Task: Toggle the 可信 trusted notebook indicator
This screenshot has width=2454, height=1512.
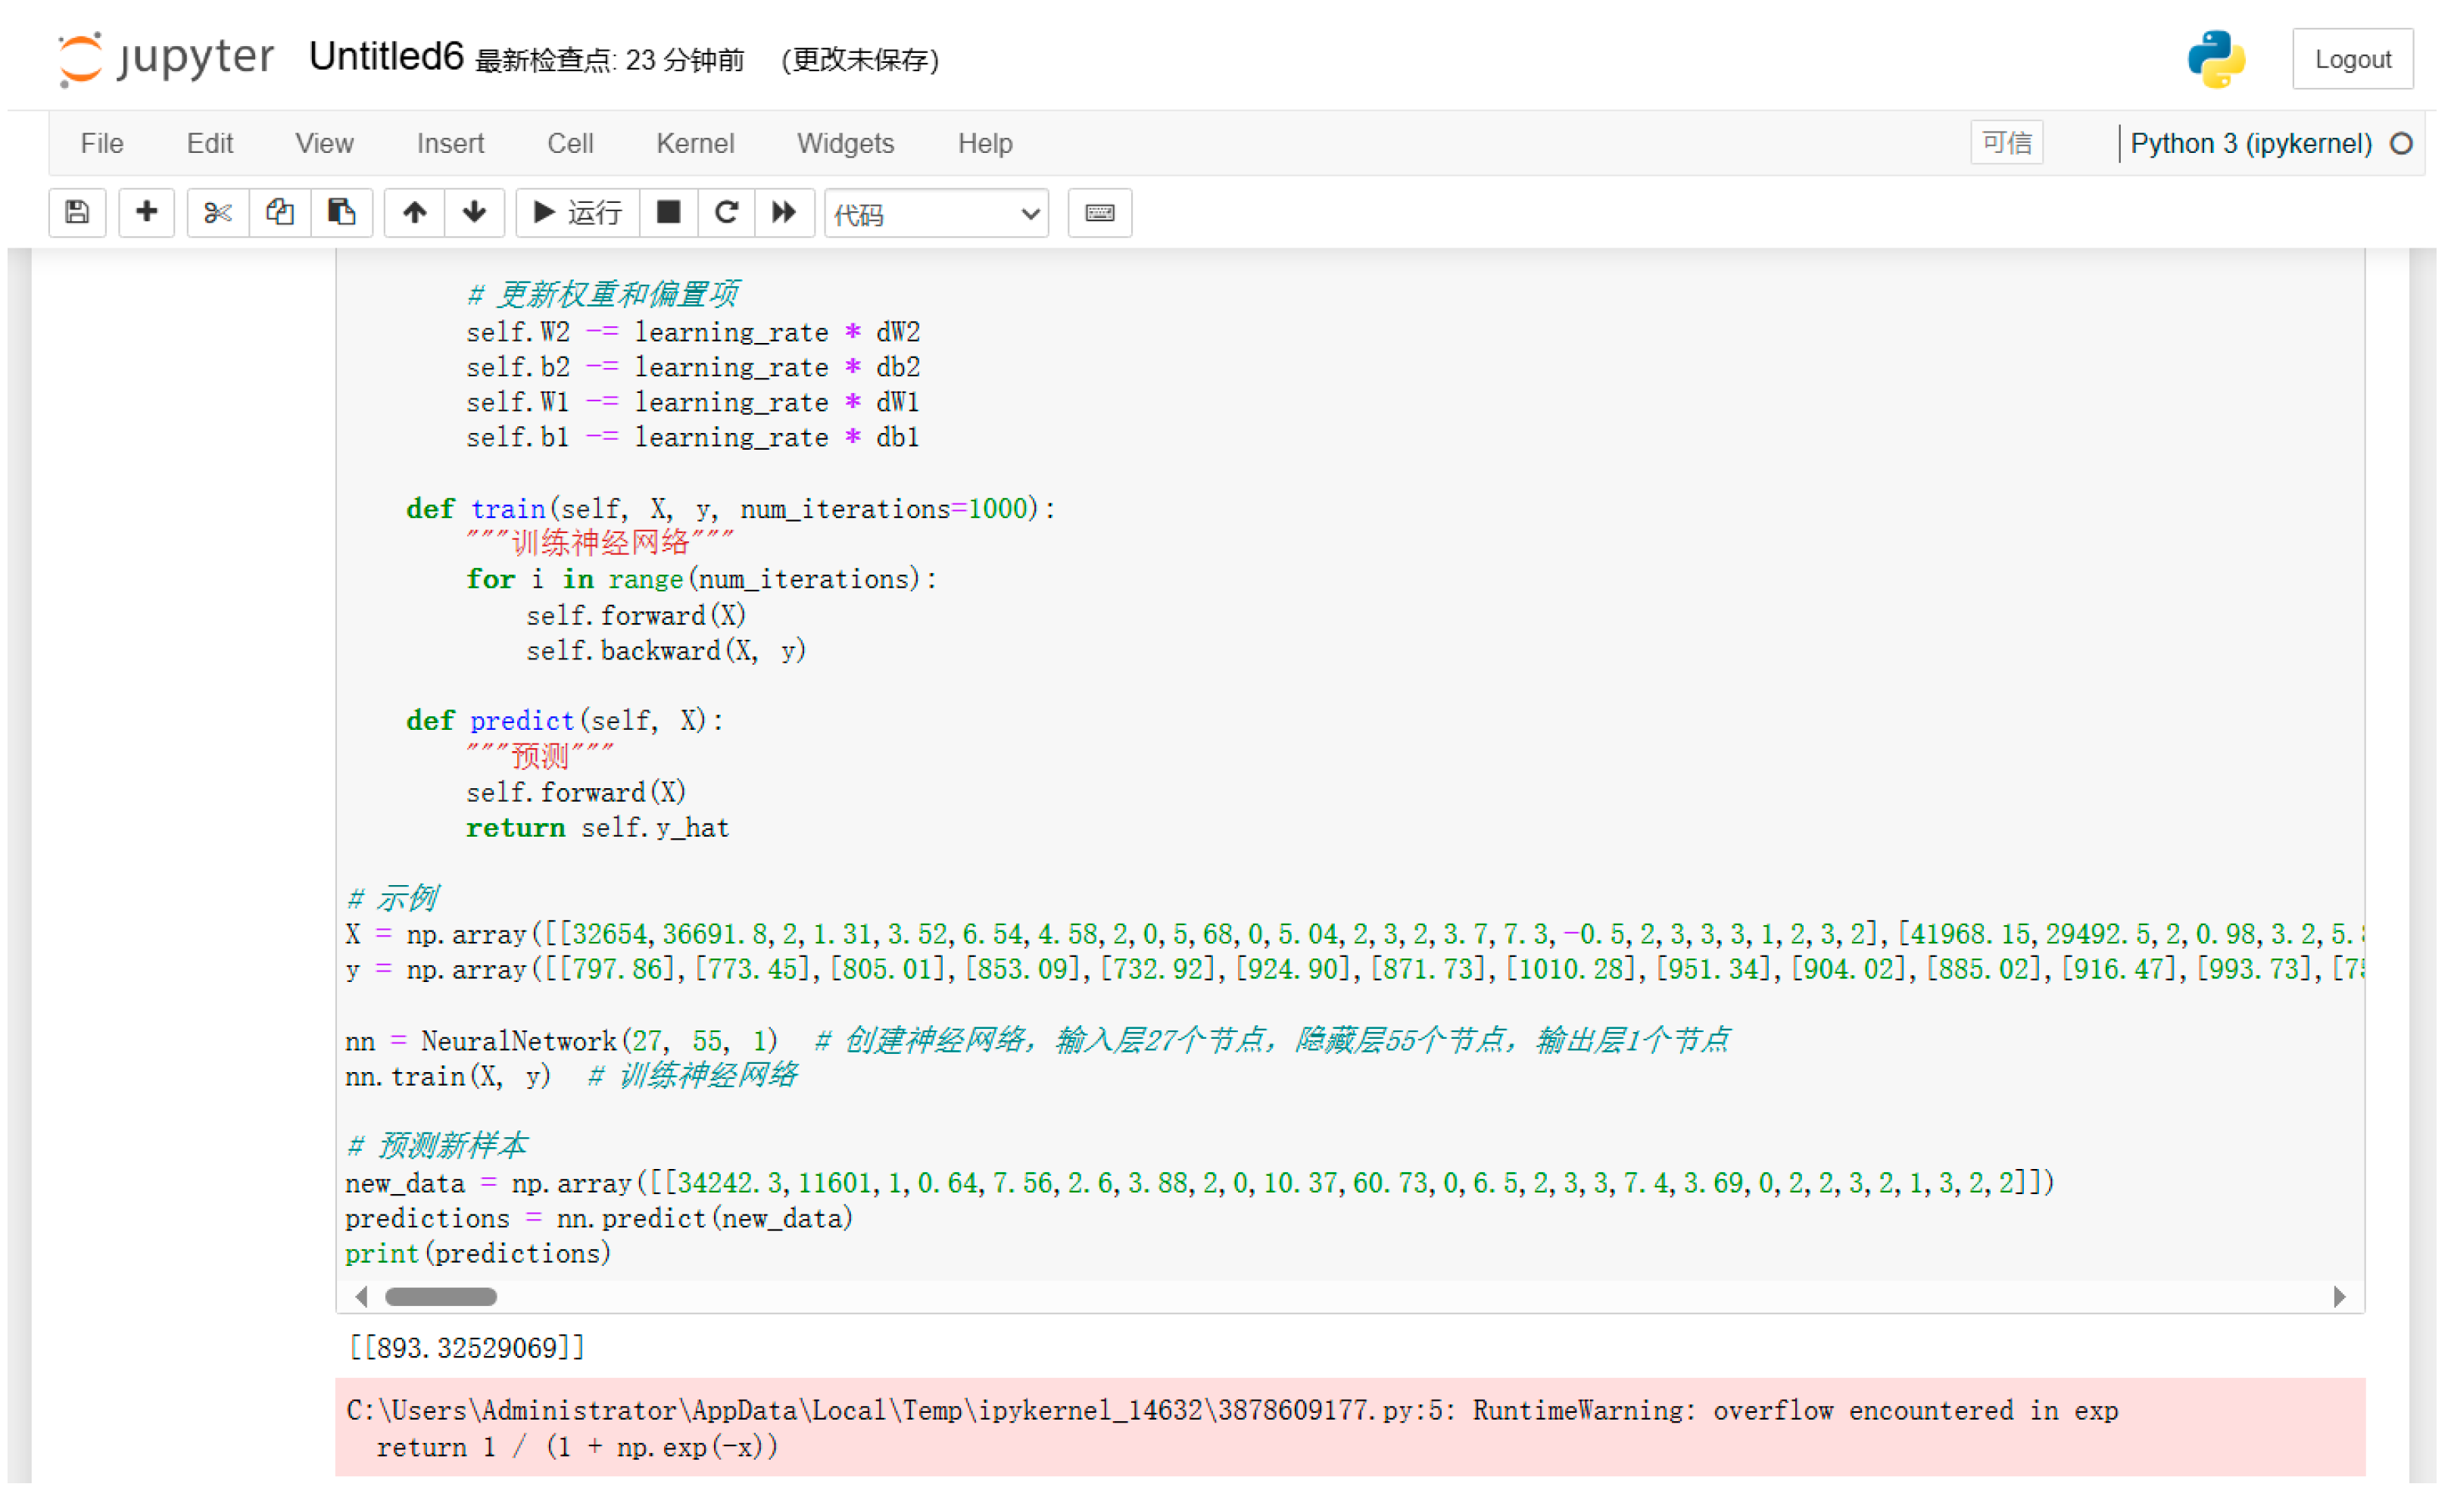Action: [x=2006, y=143]
